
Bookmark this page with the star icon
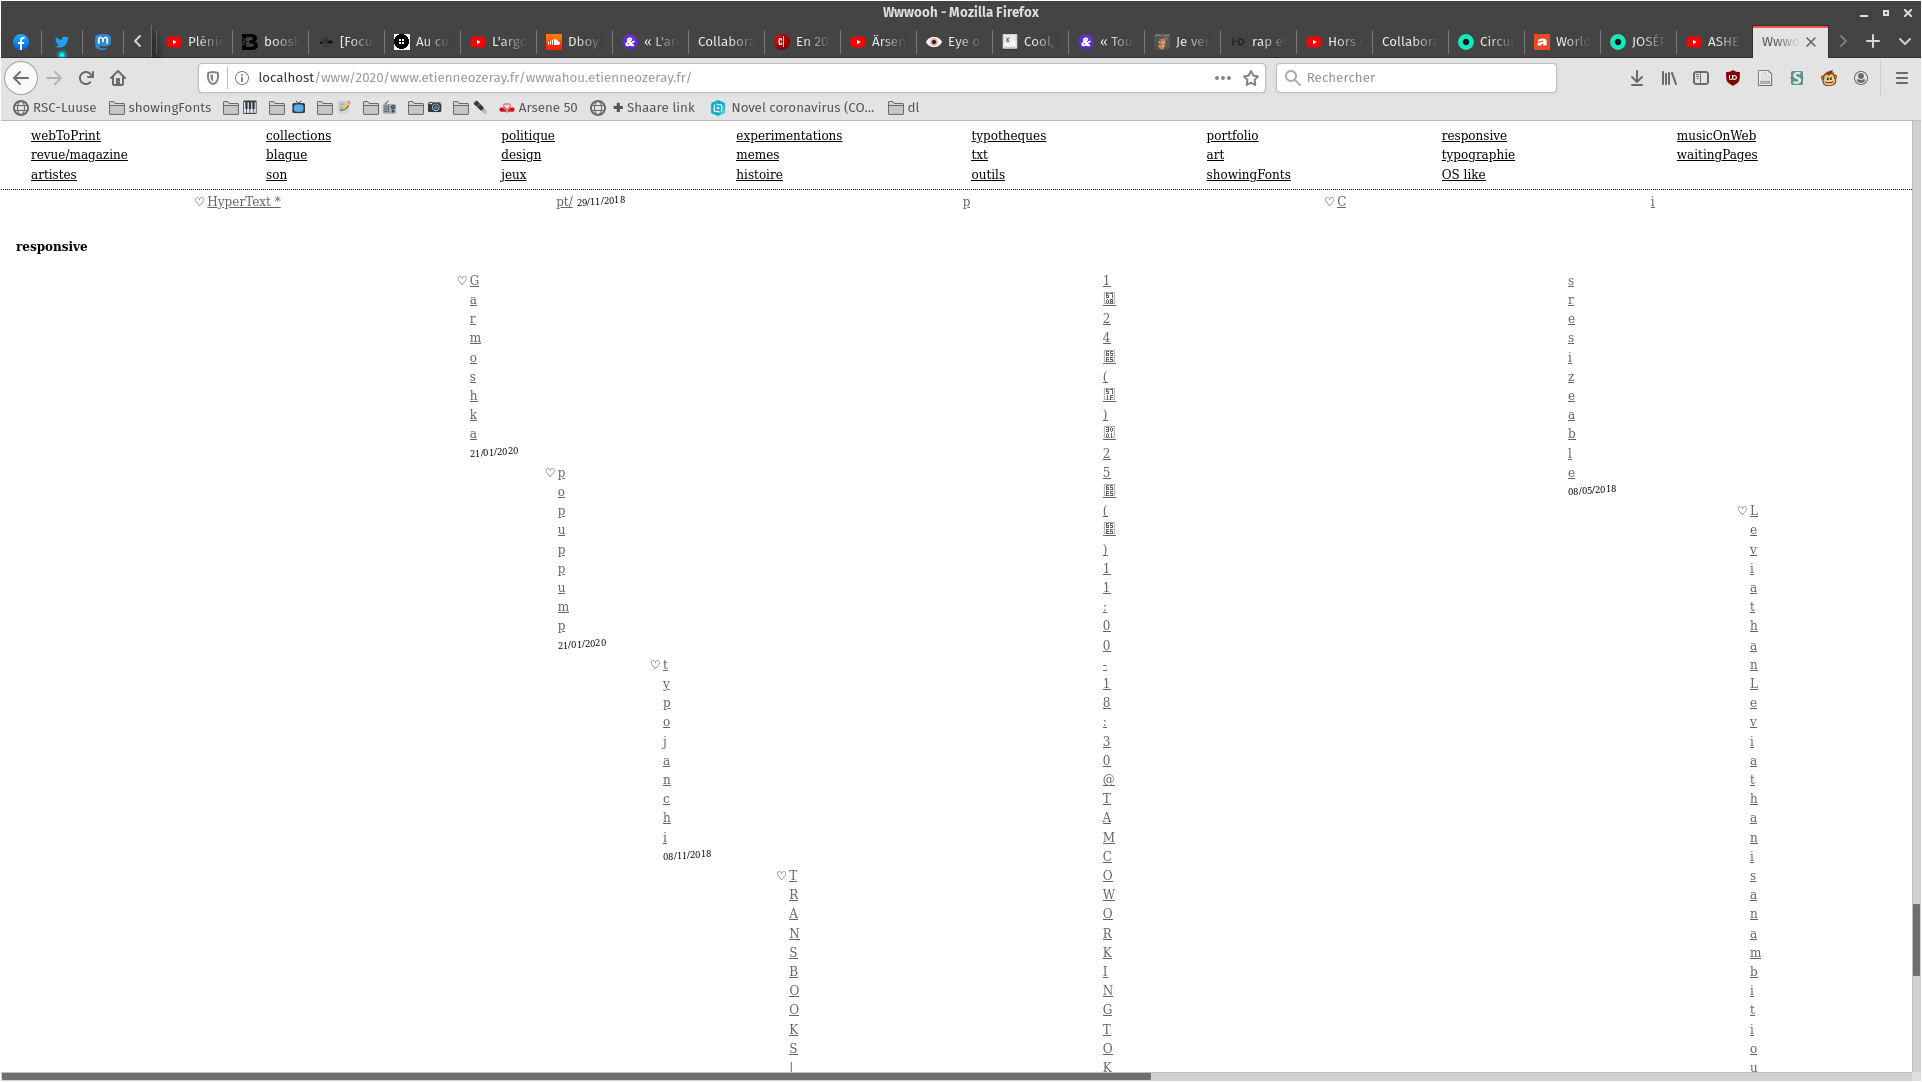(1251, 78)
